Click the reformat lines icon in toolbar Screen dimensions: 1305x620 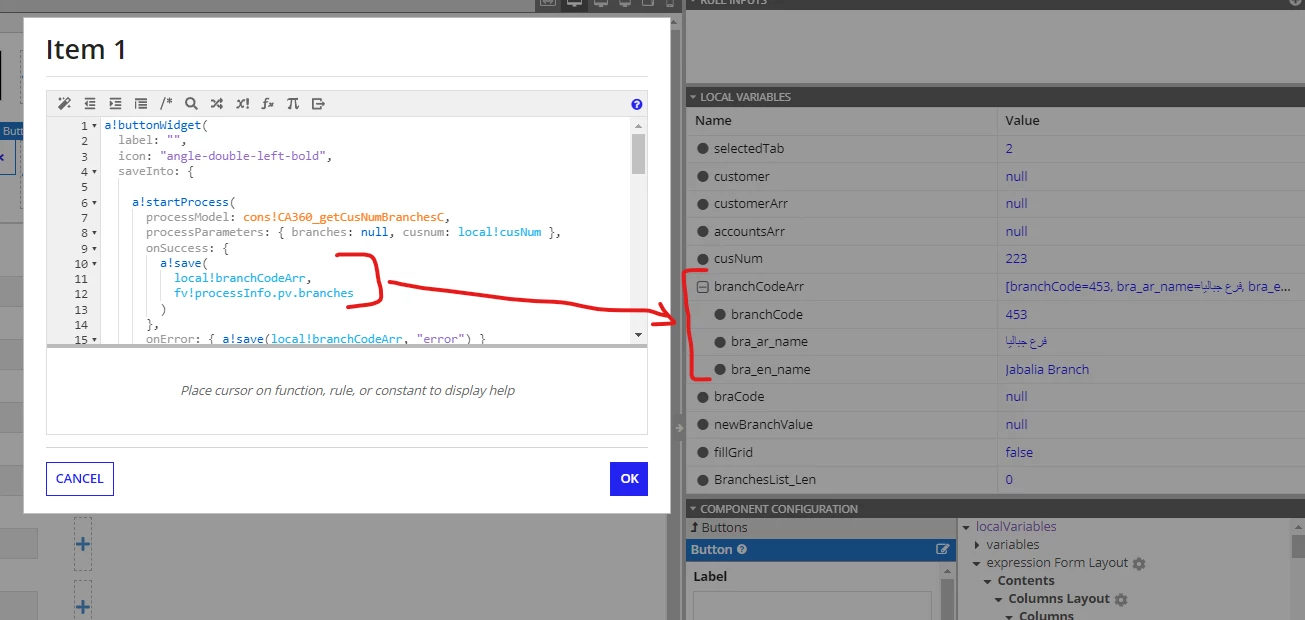coord(141,103)
